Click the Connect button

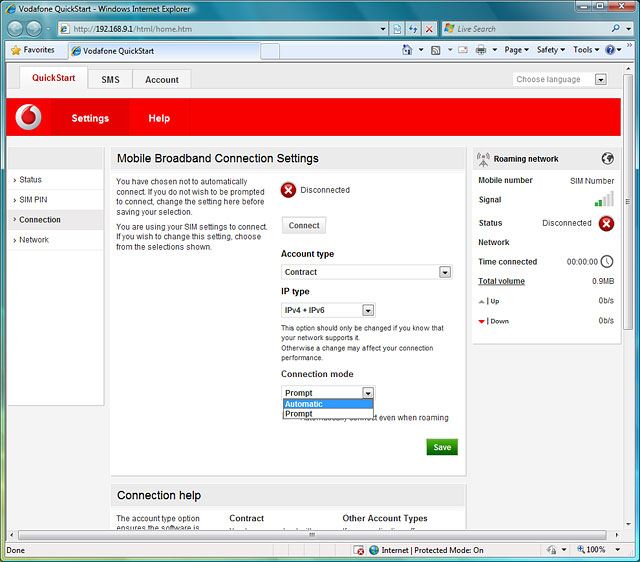click(304, 225)
